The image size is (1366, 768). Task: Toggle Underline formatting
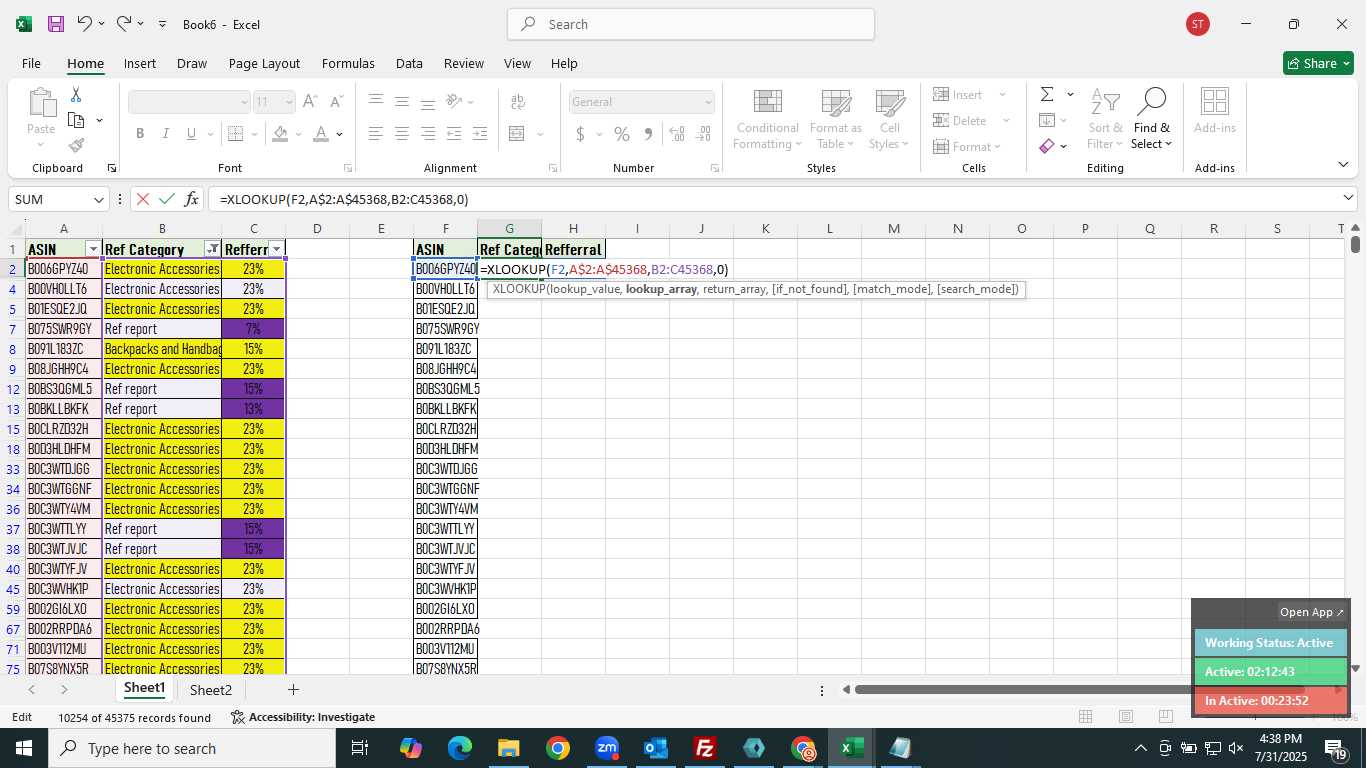190,134
